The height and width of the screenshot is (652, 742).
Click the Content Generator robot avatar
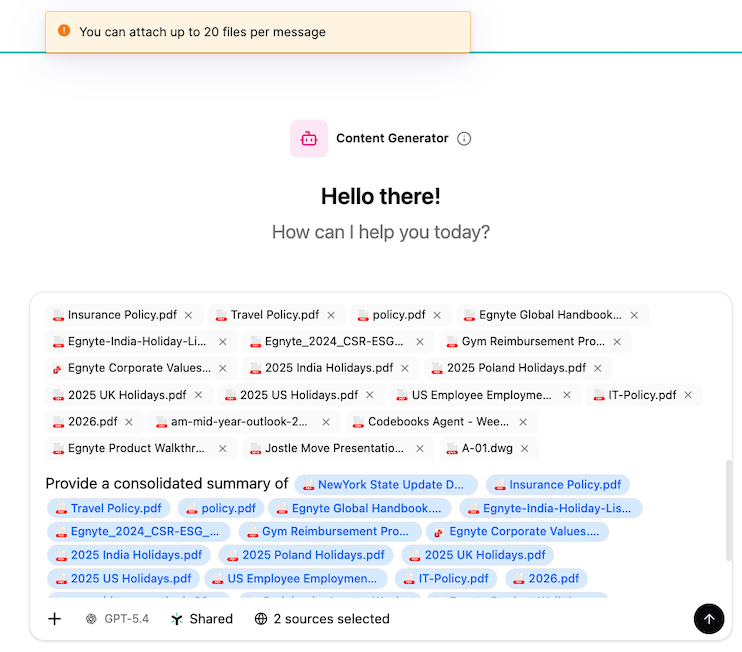(x=309, y=139)
